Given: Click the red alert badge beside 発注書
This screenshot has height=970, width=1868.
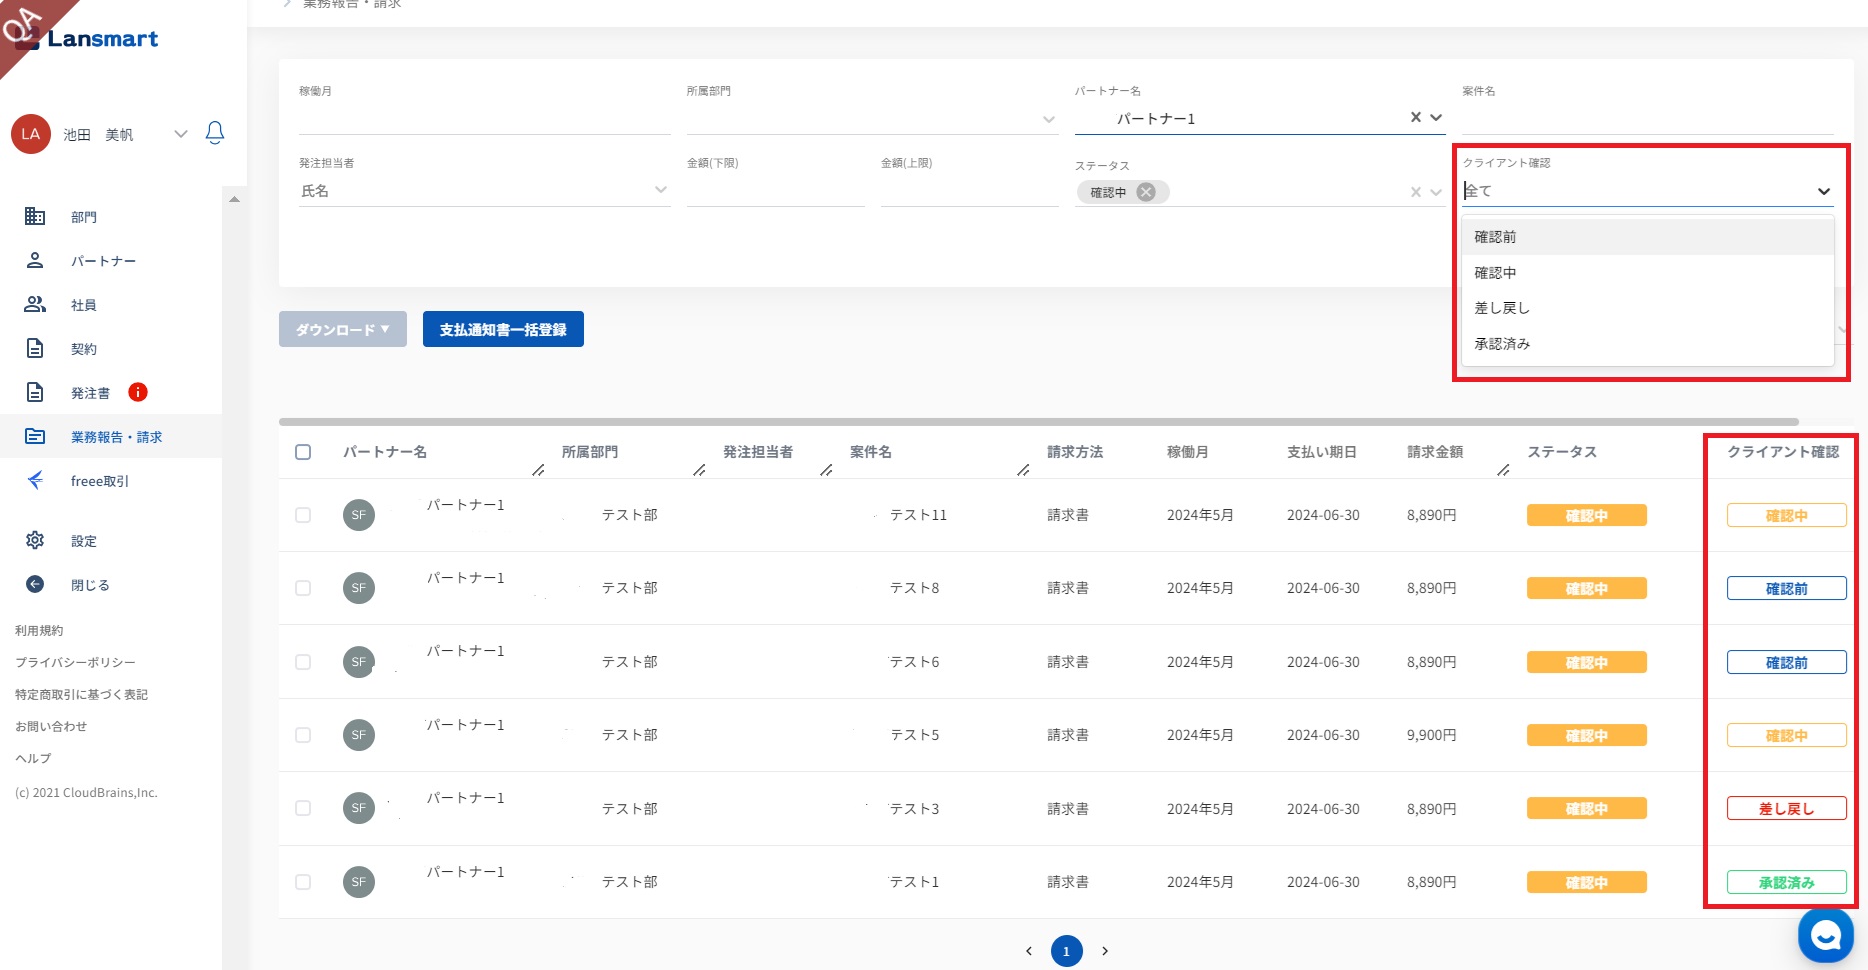Looking at the screenshot, I should [138, 392].
